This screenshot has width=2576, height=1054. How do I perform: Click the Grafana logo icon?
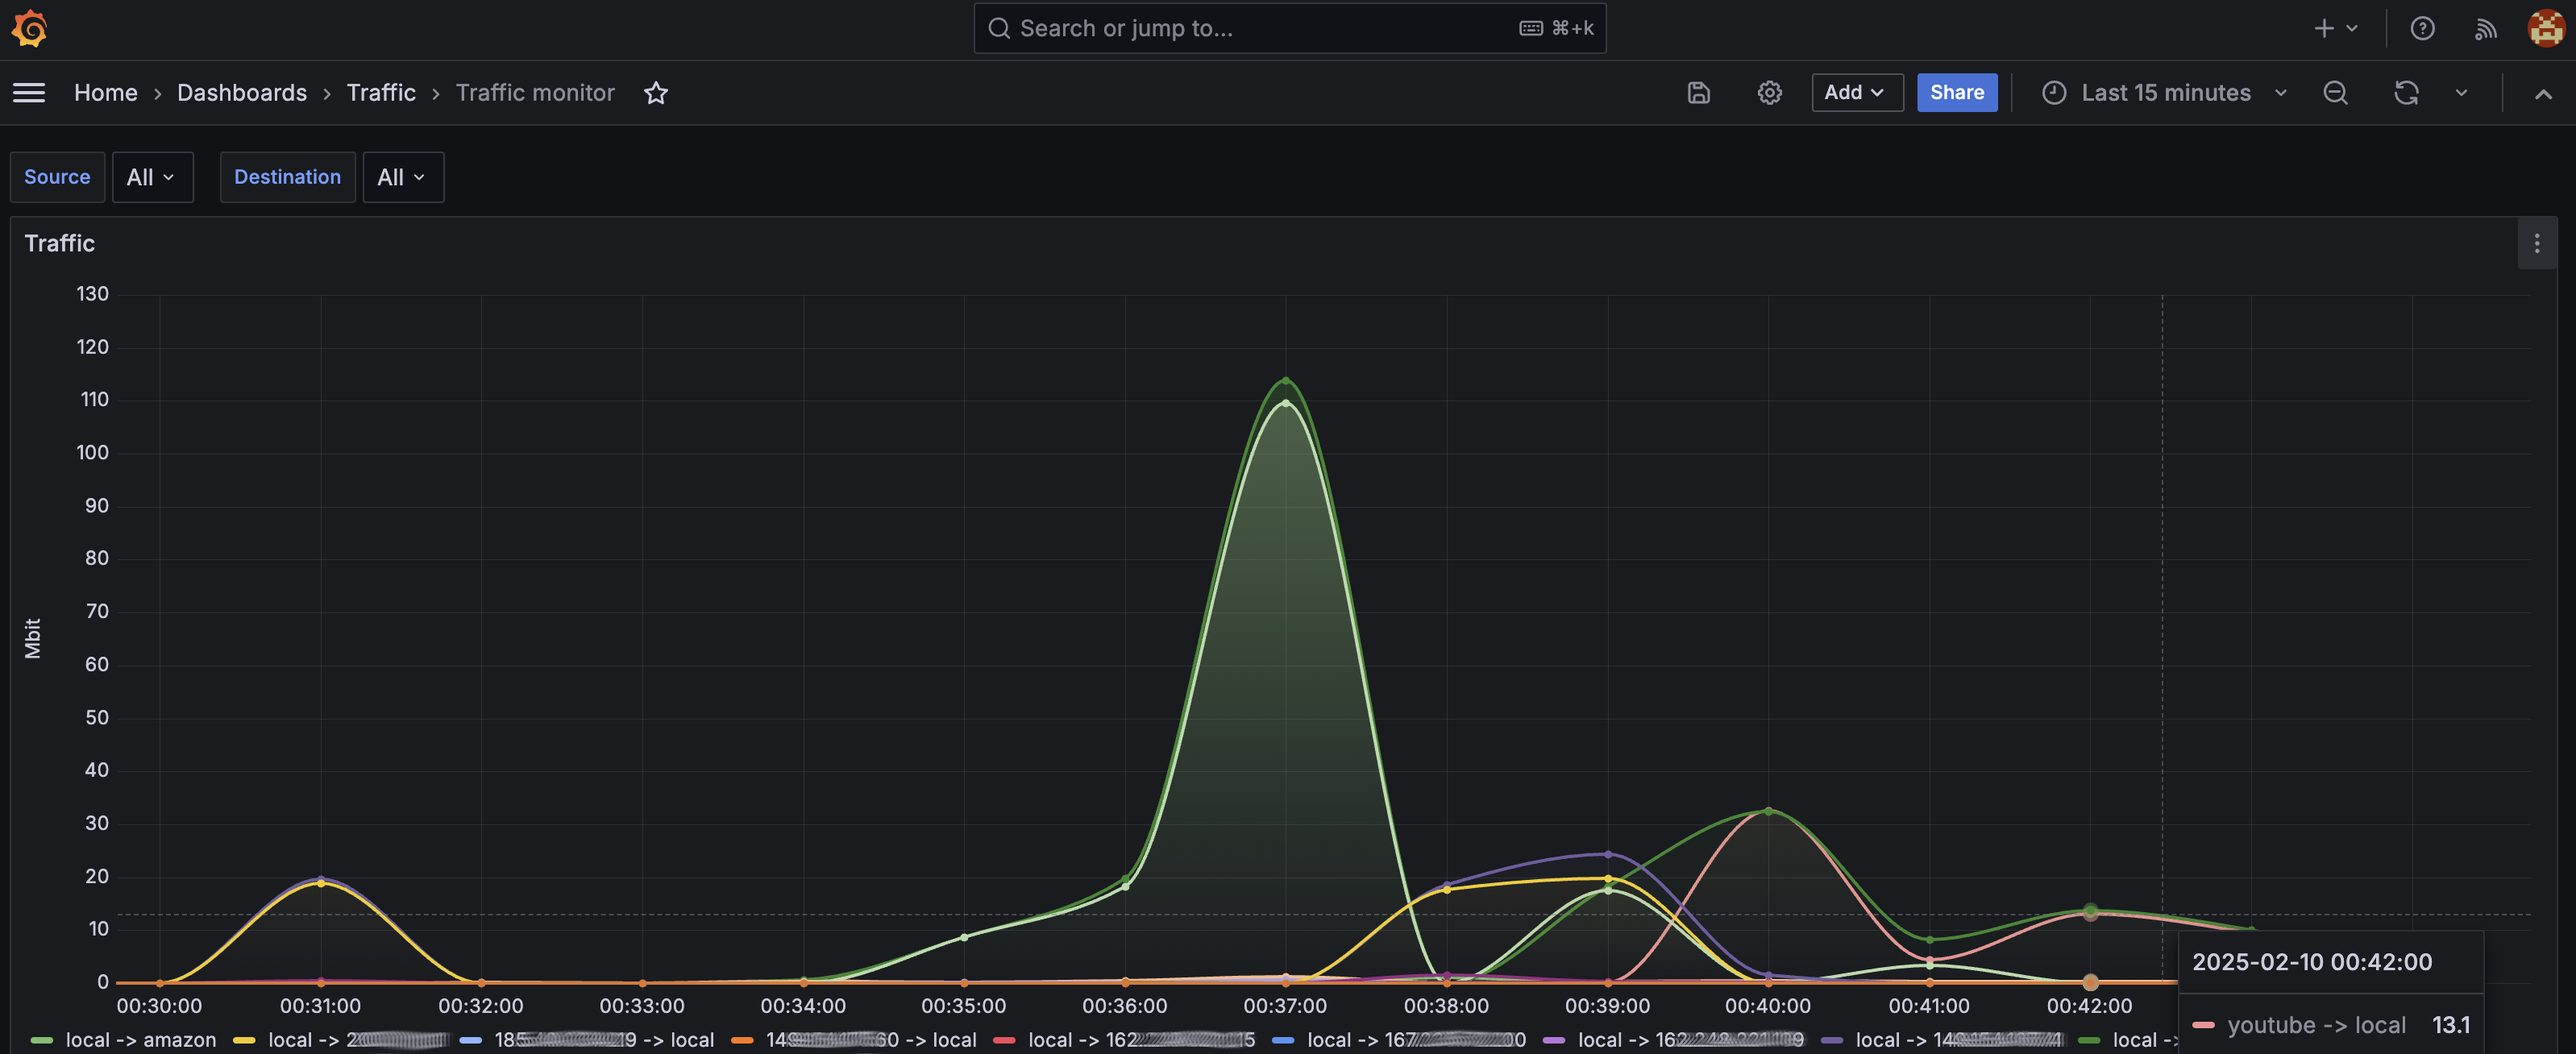coord(30,28)
